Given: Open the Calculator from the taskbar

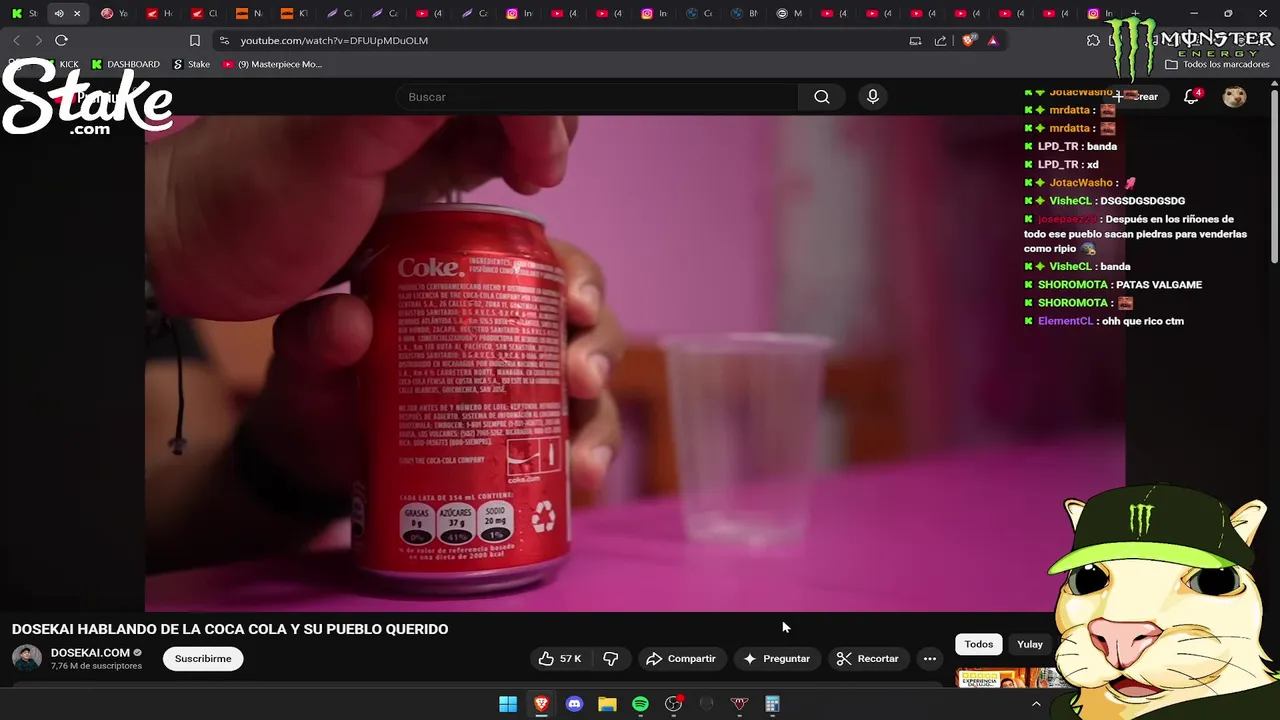Looking at the screenshot, I should click(x=772, y=704).
